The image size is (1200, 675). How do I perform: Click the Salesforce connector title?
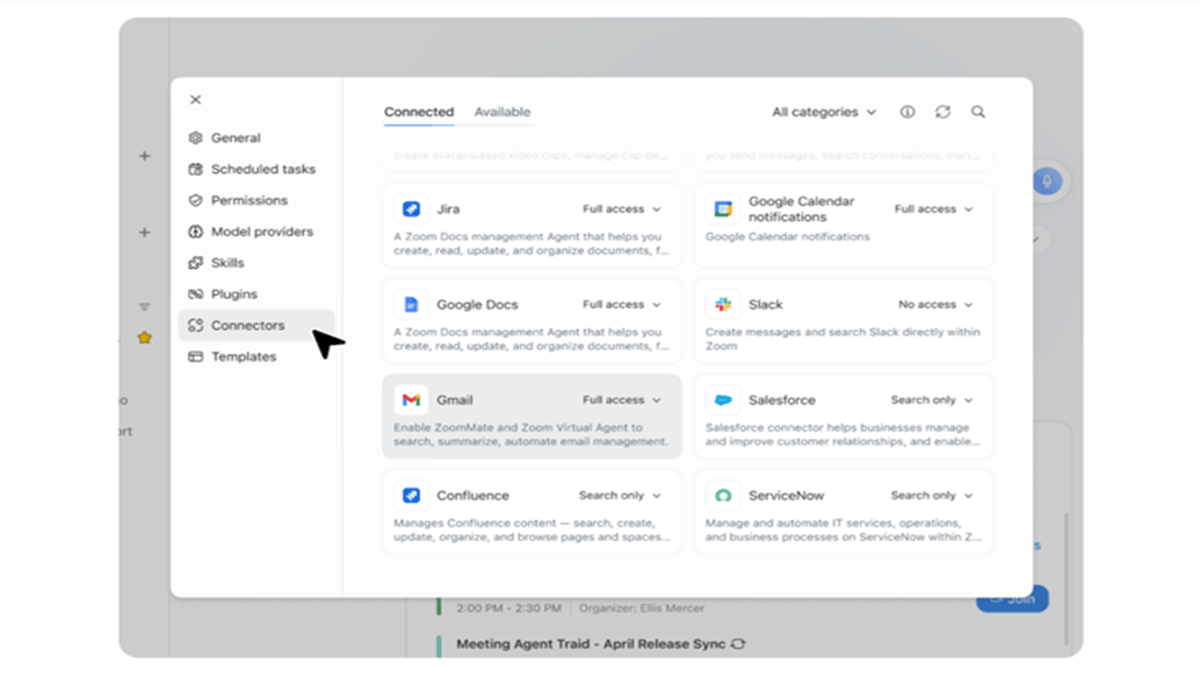click(782, 400)
